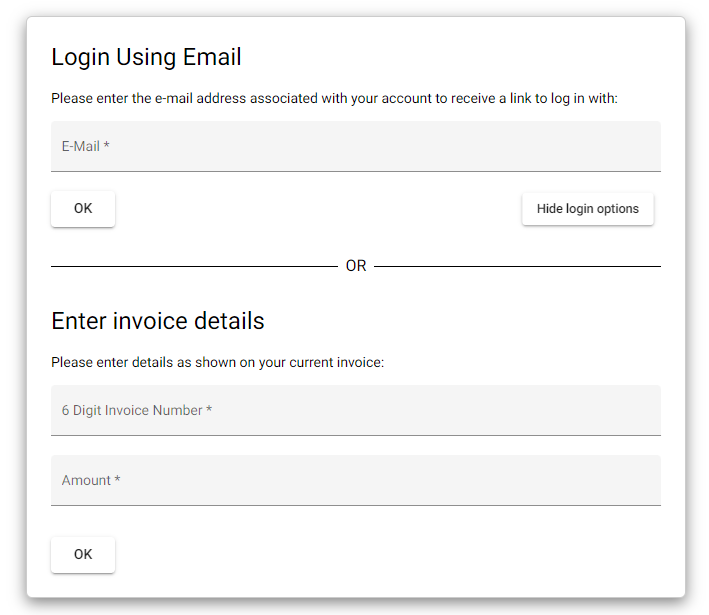The image size is (709, 615).
Task: Click the e-mail address instruction sentence
Action: pyautogui.click(x=335, y=99)
